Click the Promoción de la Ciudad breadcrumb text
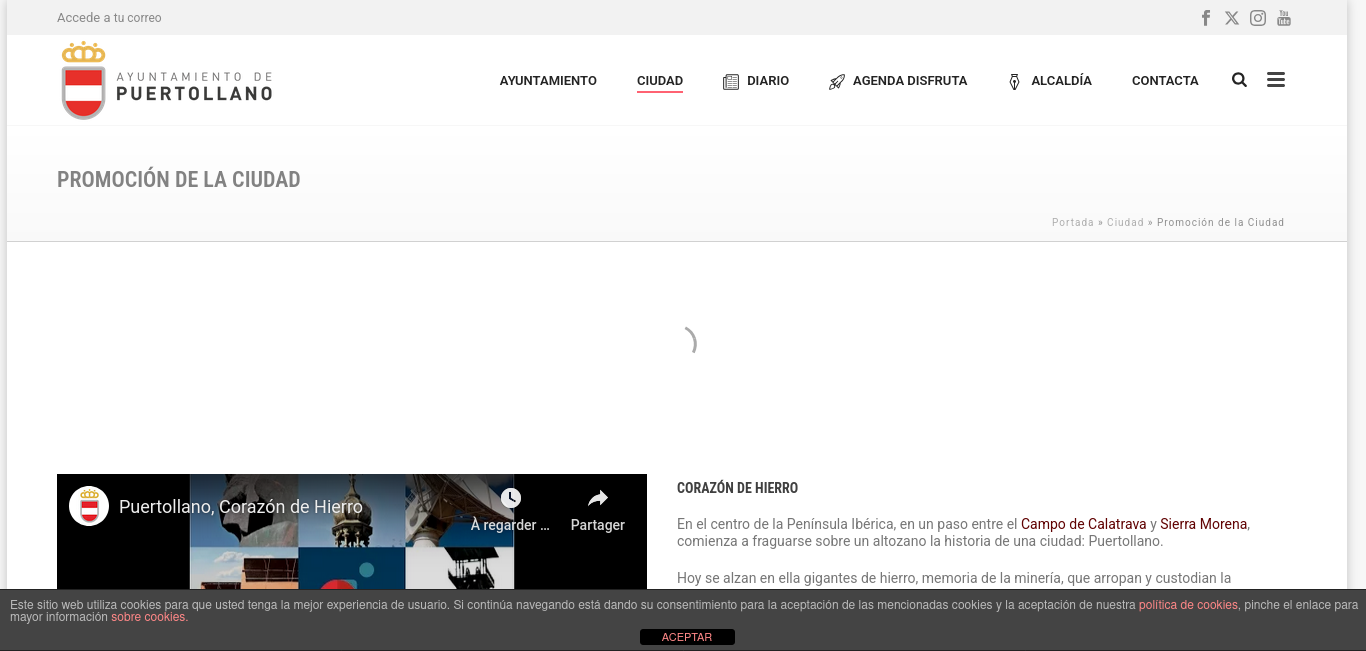The height and width of the screenshot is (651, 1366). pyautogui.click(x=1220, y=222)
